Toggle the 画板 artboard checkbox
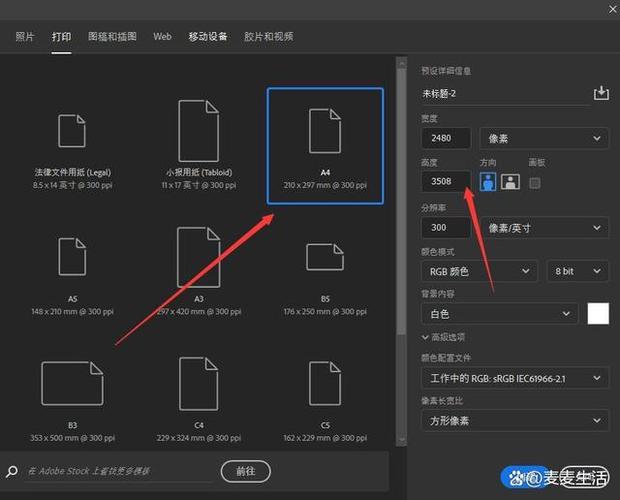This screenshot has width=620, height=500. click(535, 183)
